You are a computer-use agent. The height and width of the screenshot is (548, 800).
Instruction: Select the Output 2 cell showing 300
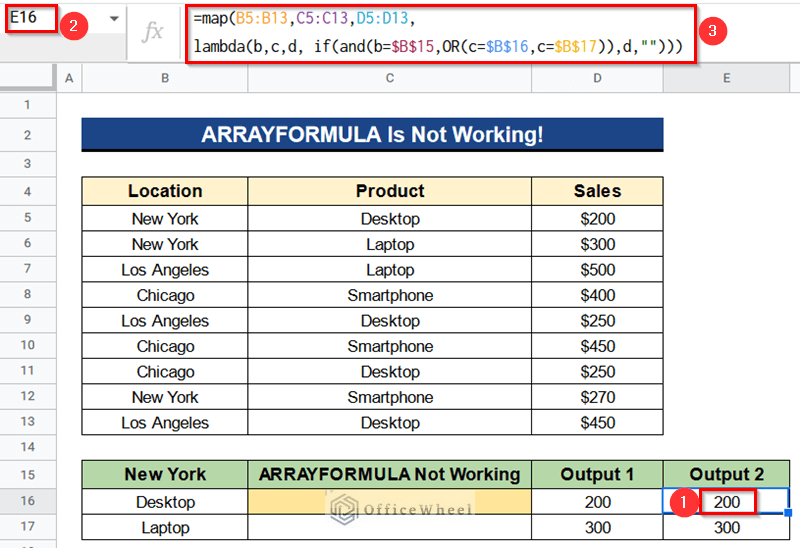pyautogui.click(x=727, y=527)
